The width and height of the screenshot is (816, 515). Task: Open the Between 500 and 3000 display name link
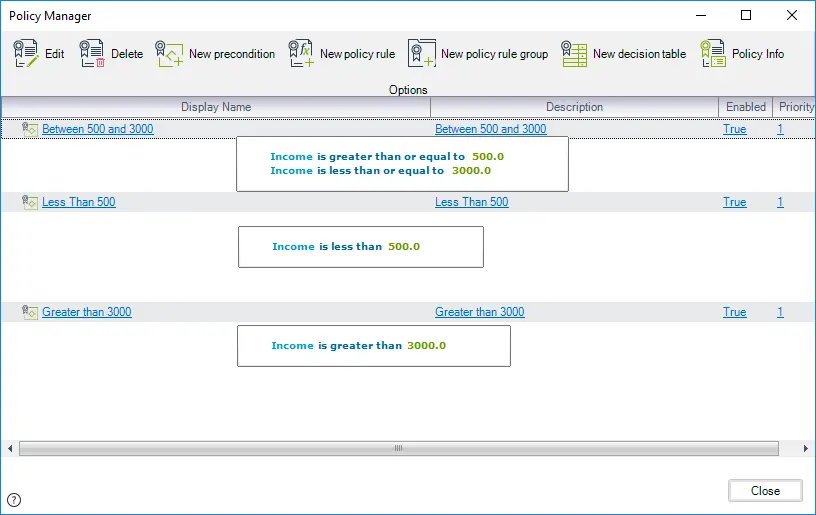click(x=98, y=129)
